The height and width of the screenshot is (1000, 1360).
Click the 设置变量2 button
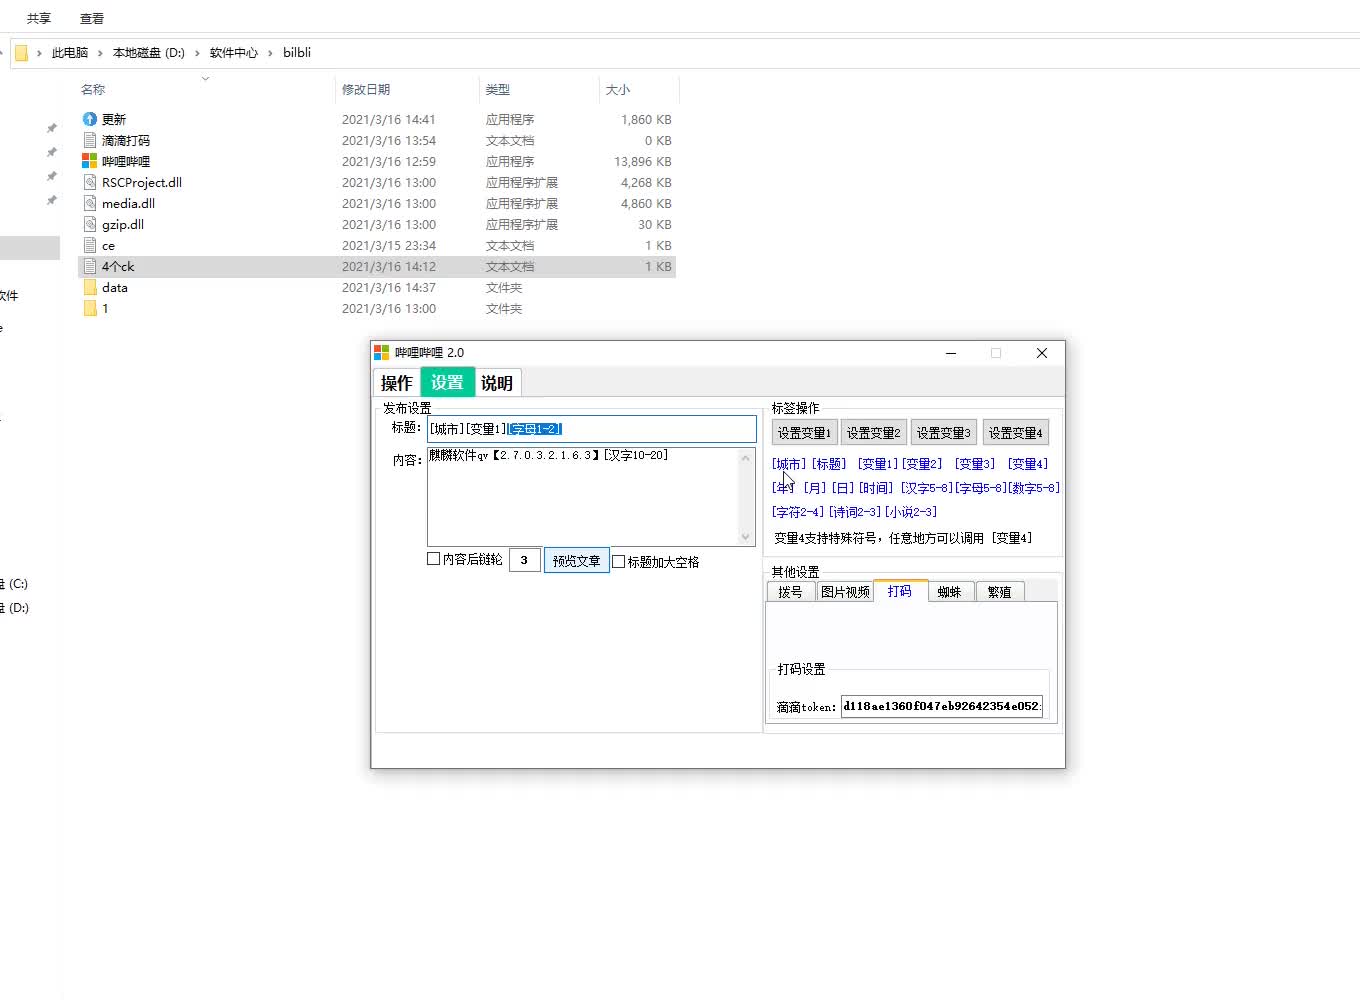(x=874, y=433)
